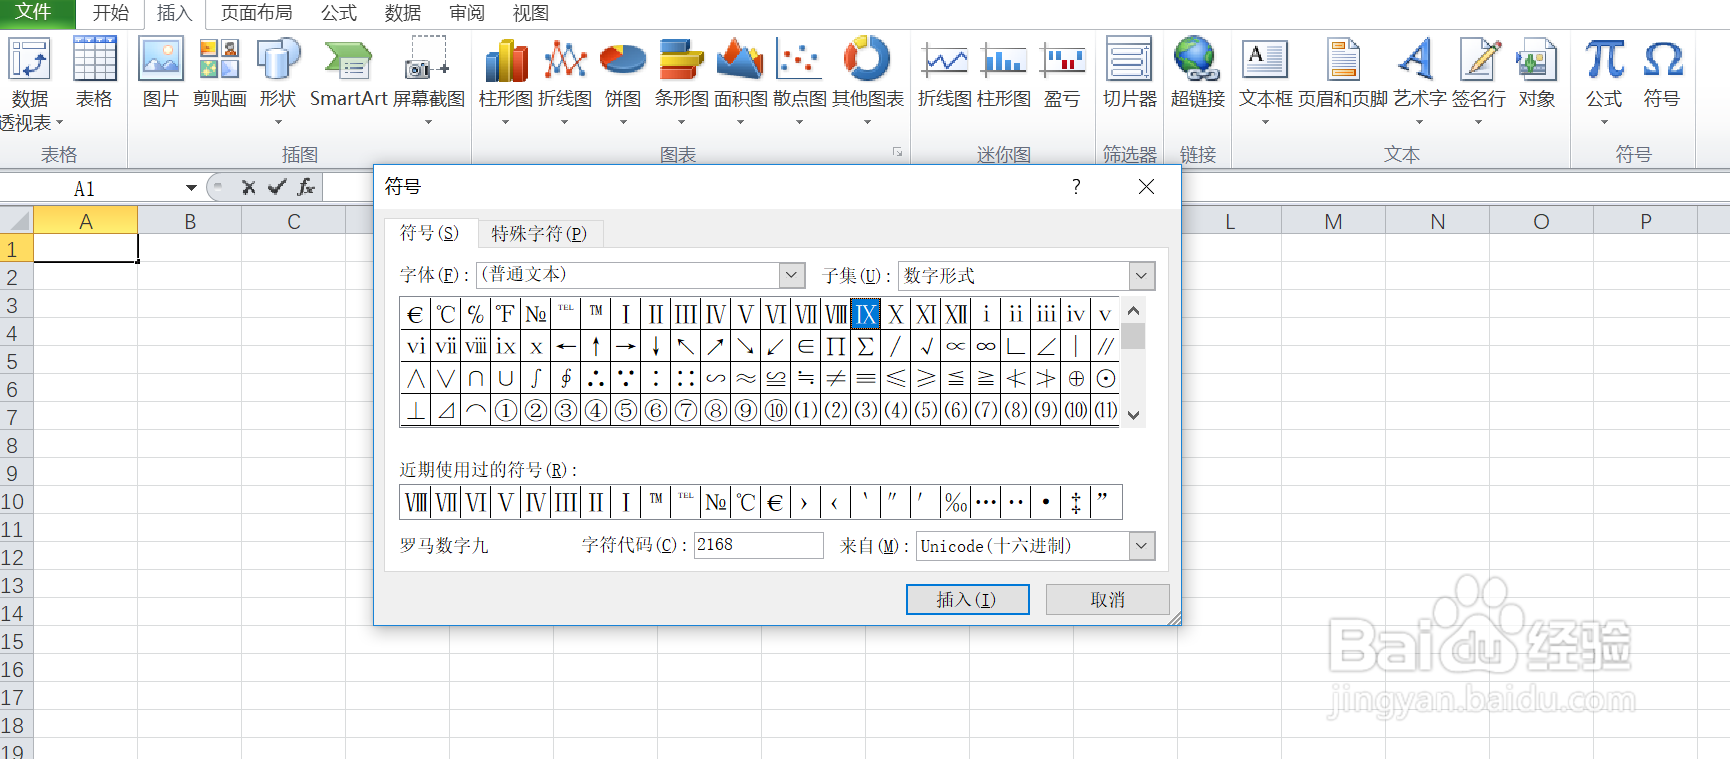Select the ① circled number symbol
This screenshot has height=759, width=1730.
506,410
